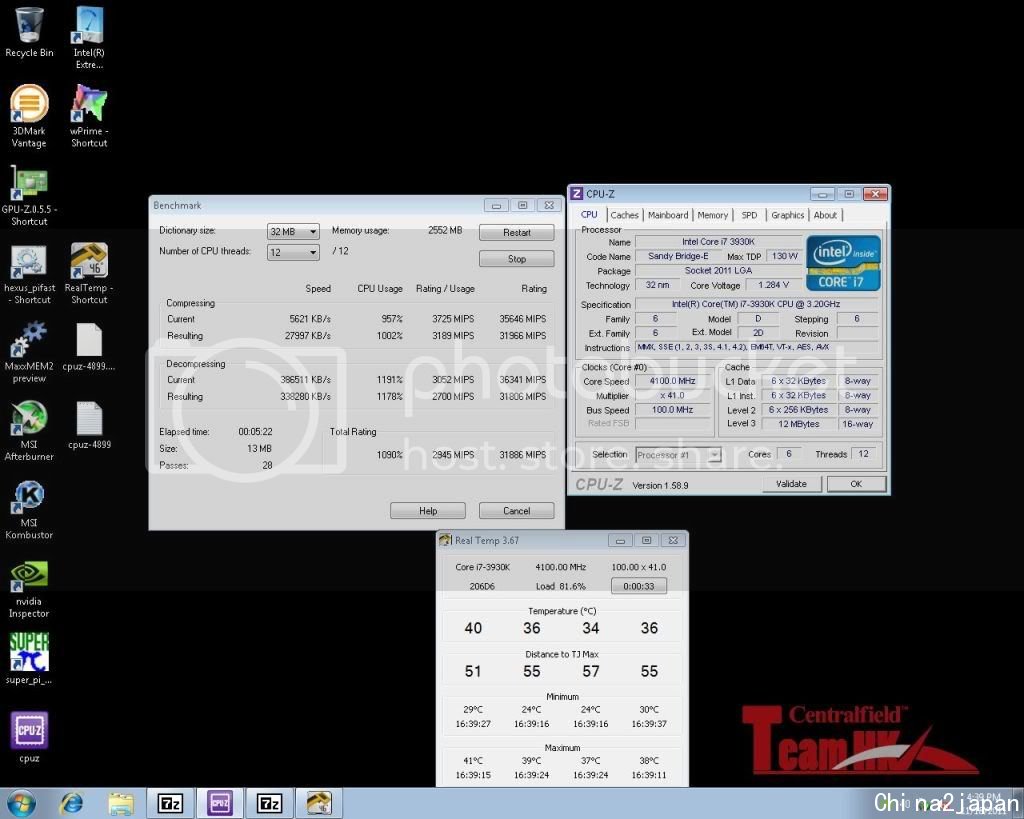Viewport: 1024px width, 819px height.
Task: Select the blank cpuz-4899.... file icon
Action: pyautogui.click(x=89, y=346)
